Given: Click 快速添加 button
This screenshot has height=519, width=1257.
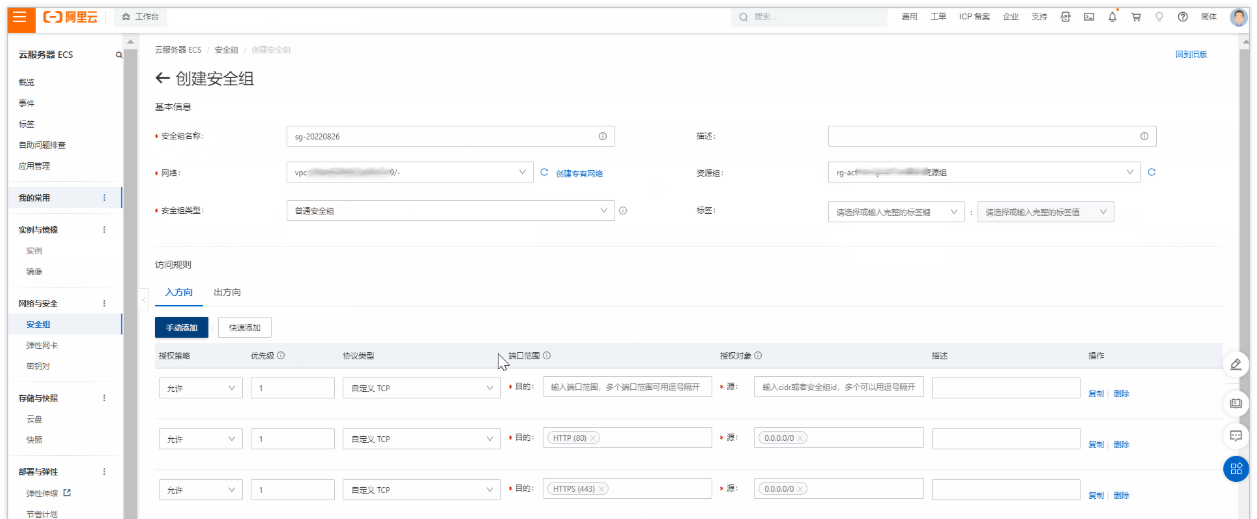Looking at the screenshot, I should (245, 327).
